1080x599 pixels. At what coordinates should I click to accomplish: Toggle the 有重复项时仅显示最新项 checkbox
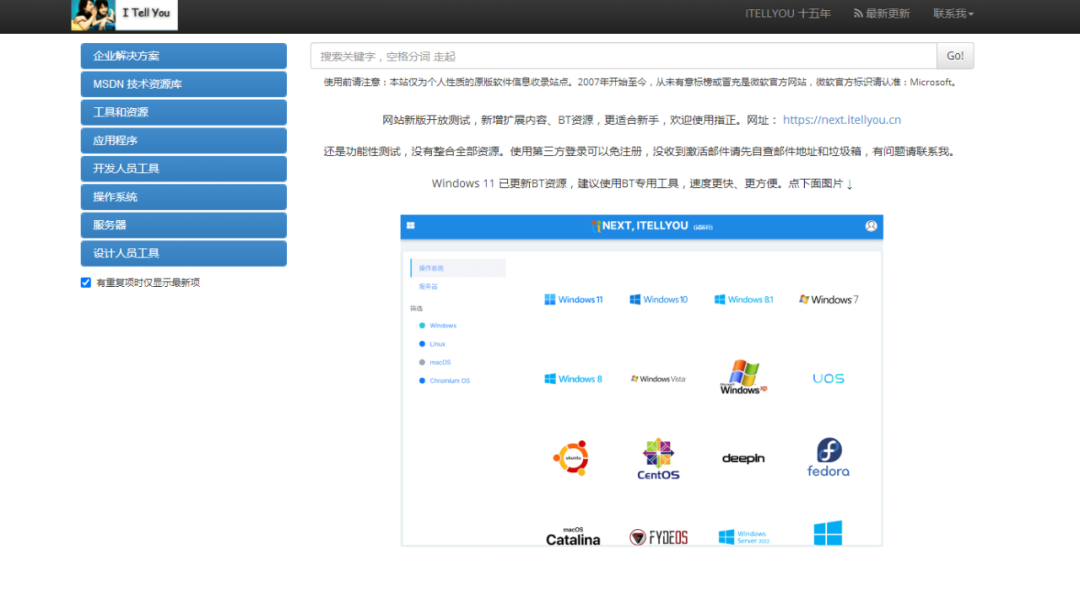point(85,282)
